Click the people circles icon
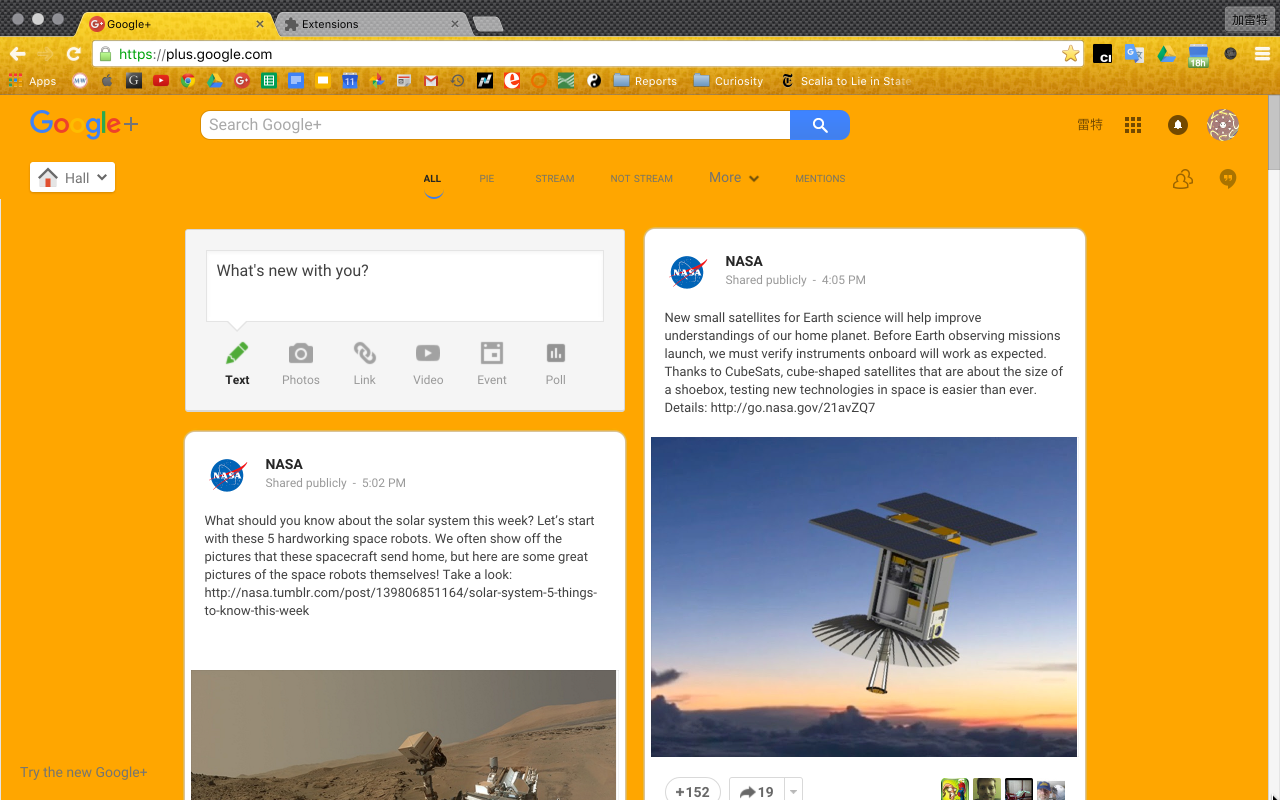Screen dimensions: 1280x800 (x=1183, y=179)
